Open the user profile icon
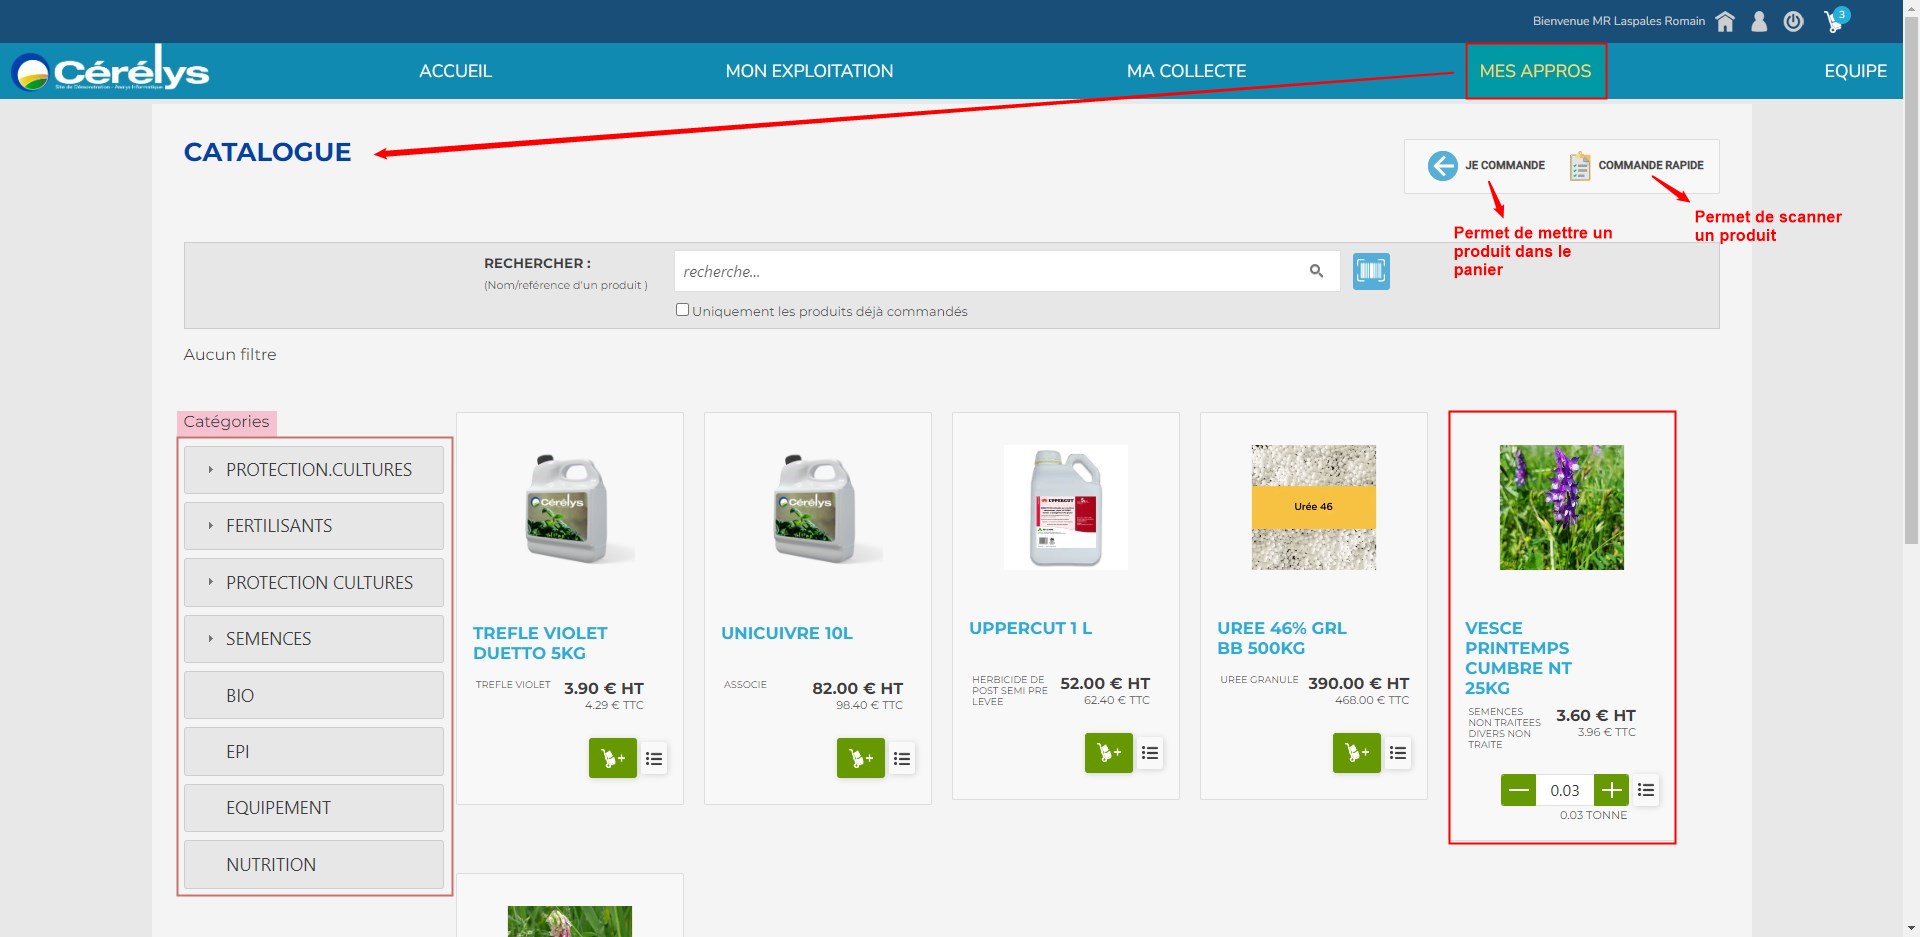This screenshot has width=1920, height=937. coord(1759,21)
